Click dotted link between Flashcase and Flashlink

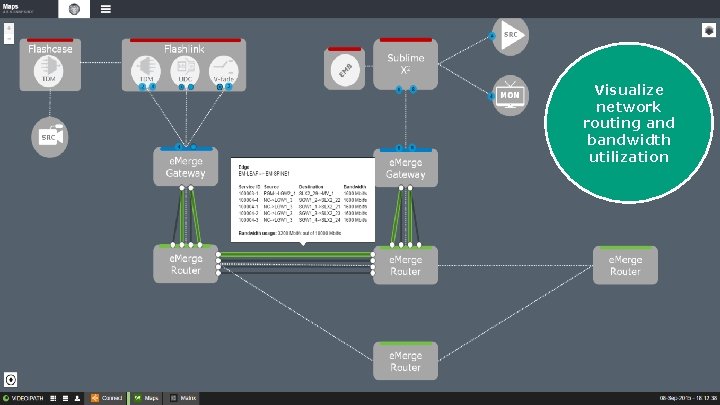[x=101, y=62]
